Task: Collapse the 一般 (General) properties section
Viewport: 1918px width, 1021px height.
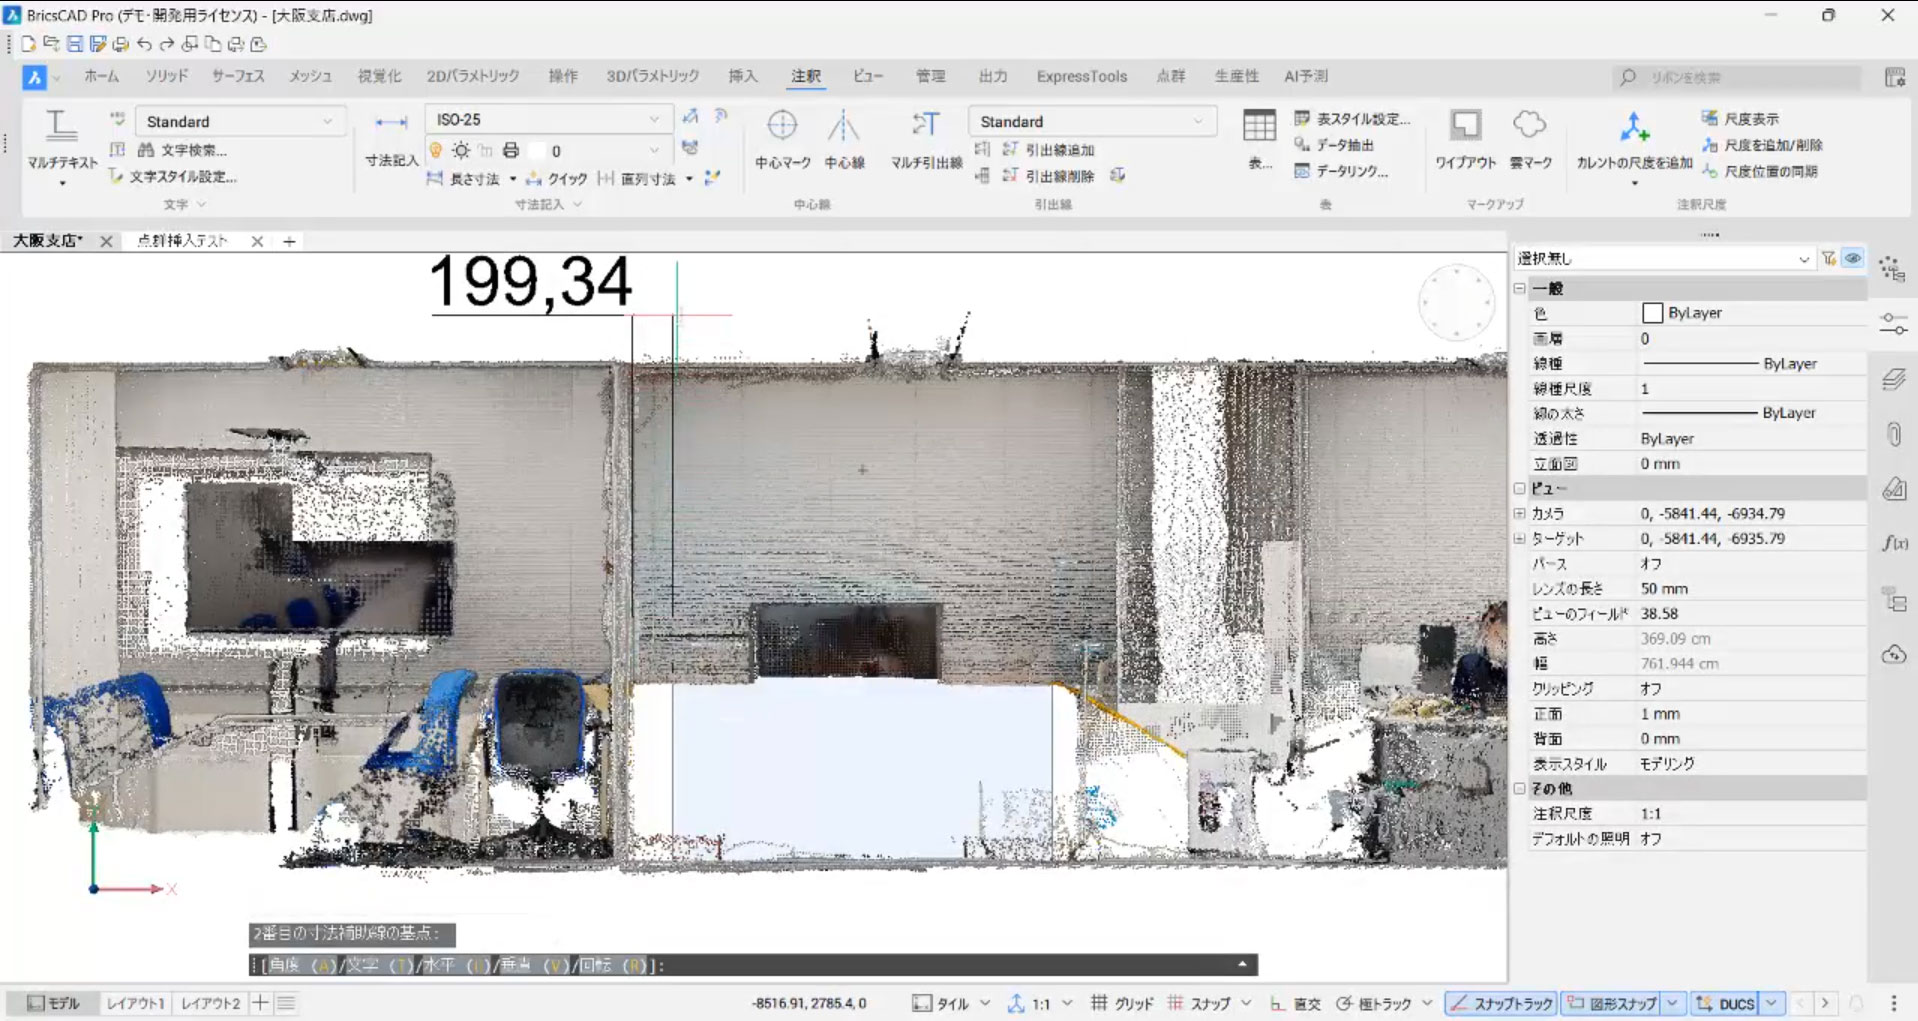Action: pyautogui.click(x=1520, y=288)
